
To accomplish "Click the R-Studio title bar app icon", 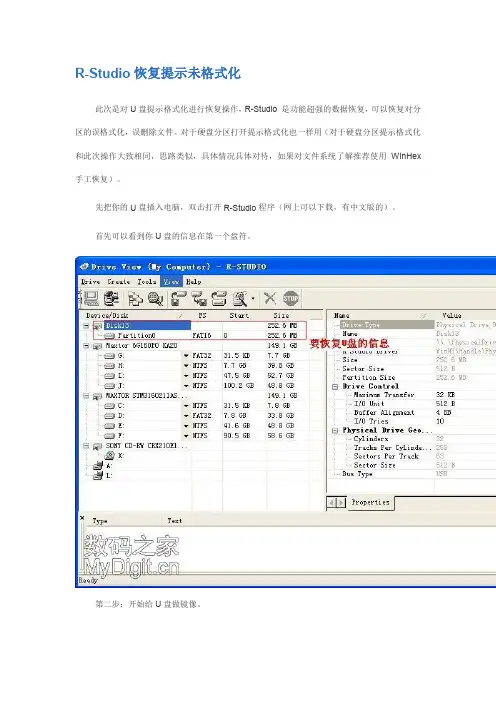I will point(84,267).
